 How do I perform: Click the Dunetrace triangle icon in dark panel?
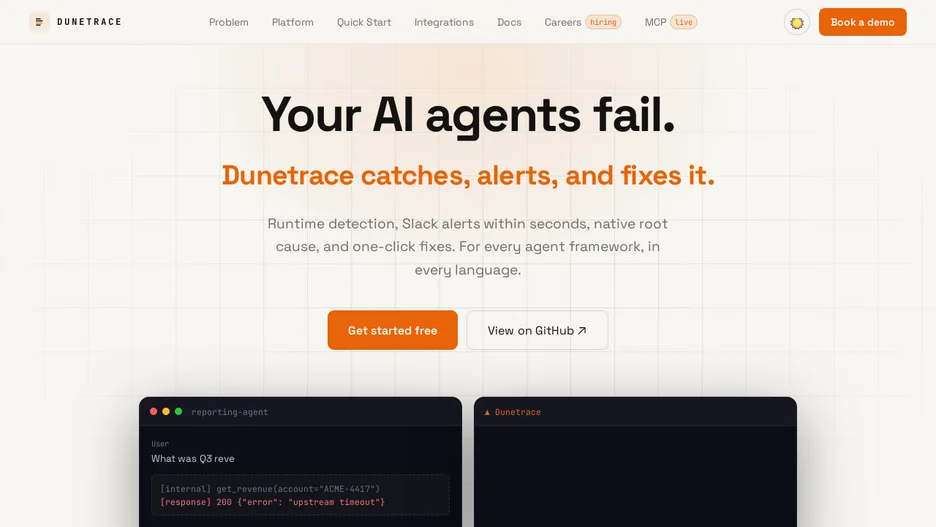pos(487,412)
